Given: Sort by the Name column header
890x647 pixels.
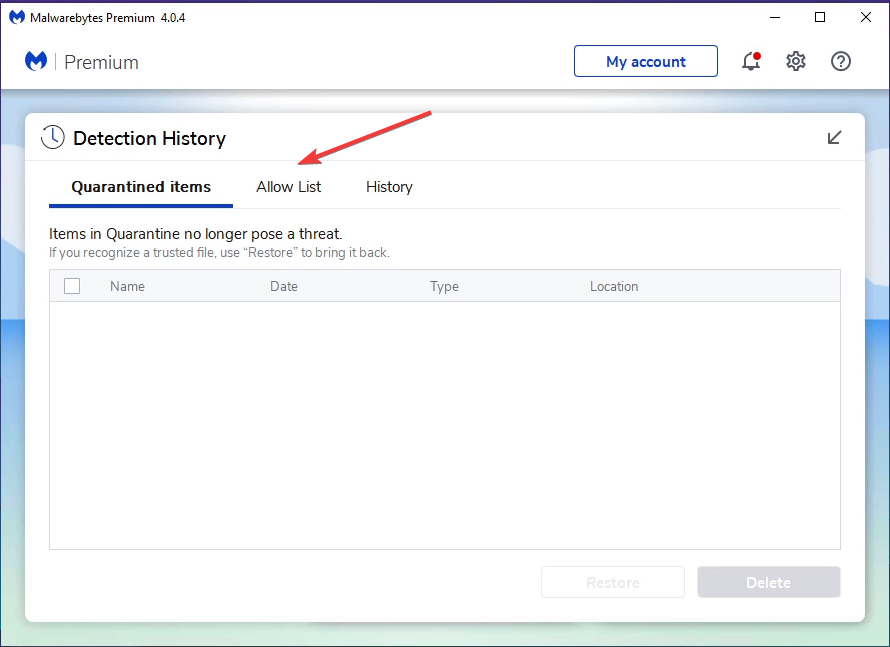Looking at the screenshot, I should point(127,286).
